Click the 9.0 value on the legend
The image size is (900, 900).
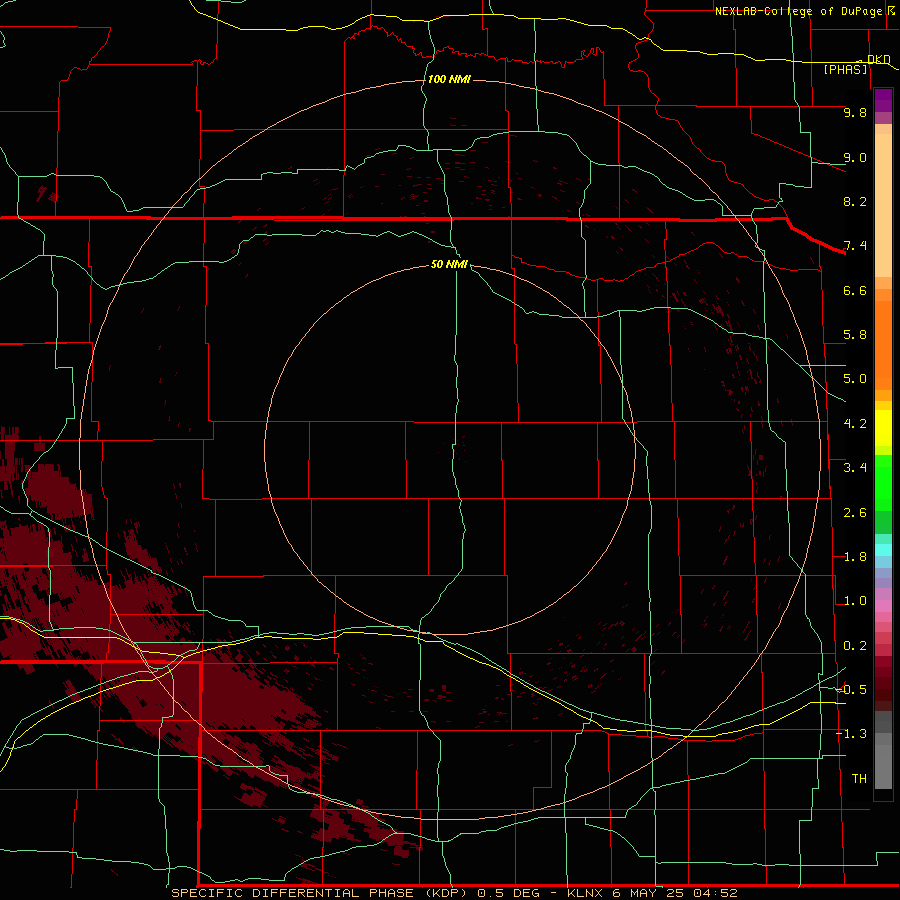[x=855, y=157]
